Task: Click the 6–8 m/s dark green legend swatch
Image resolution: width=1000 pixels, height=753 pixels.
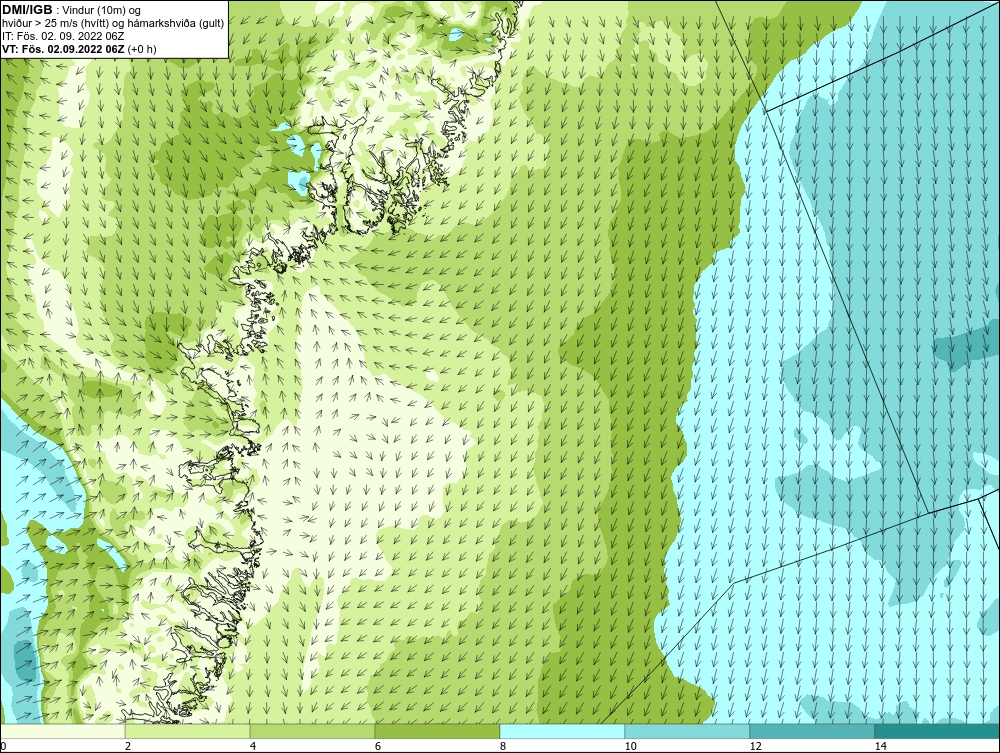Action: click(438, 731)
